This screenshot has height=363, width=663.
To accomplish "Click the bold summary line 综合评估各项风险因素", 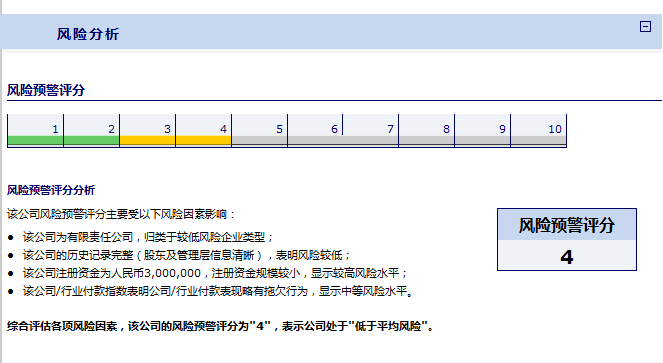I will tap(220, 326).
